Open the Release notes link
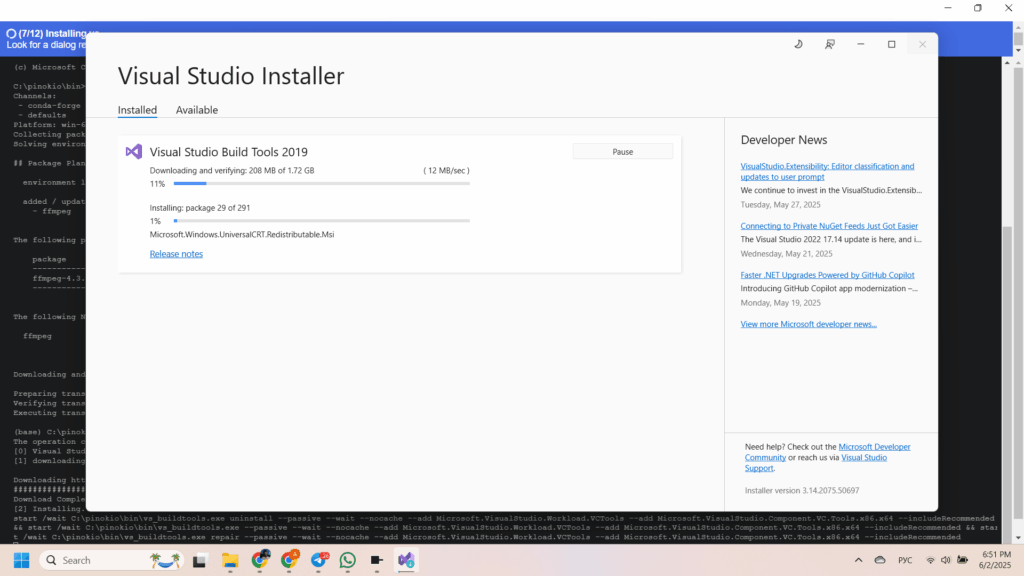1024x576 pixels. pyautogui.click(x=176, y=254)
